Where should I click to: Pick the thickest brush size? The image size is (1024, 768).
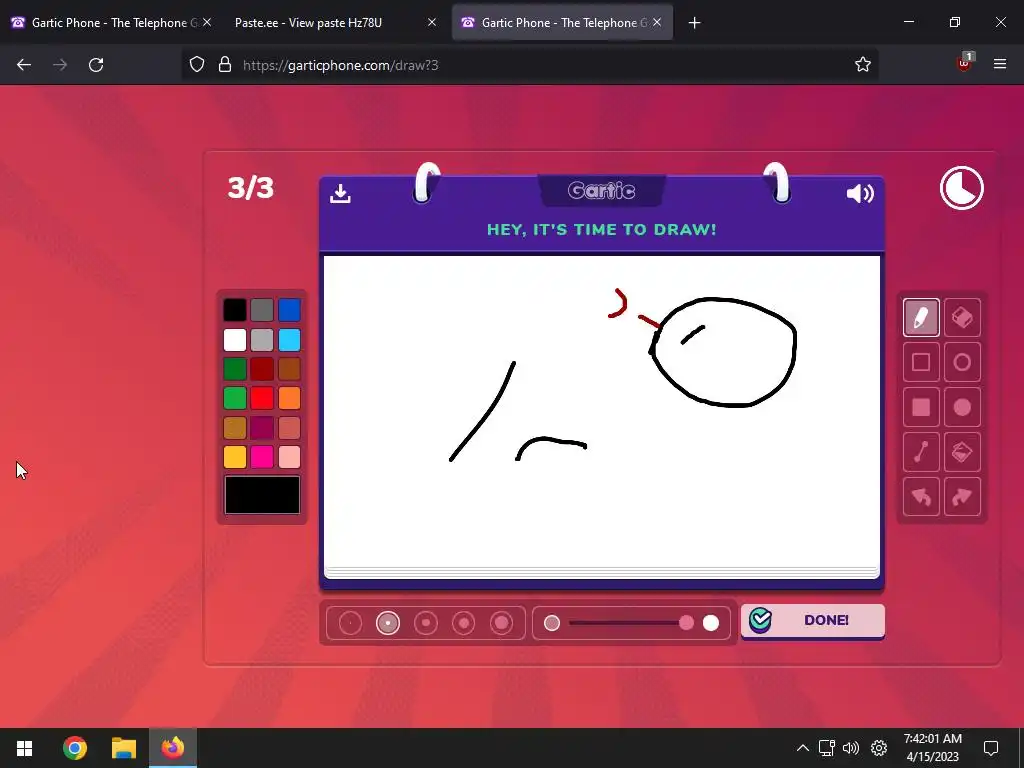pyautogui.click(x=502, y=623)
